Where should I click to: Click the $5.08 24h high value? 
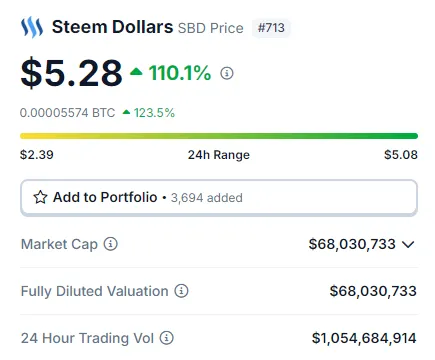[x=401, y=155]
